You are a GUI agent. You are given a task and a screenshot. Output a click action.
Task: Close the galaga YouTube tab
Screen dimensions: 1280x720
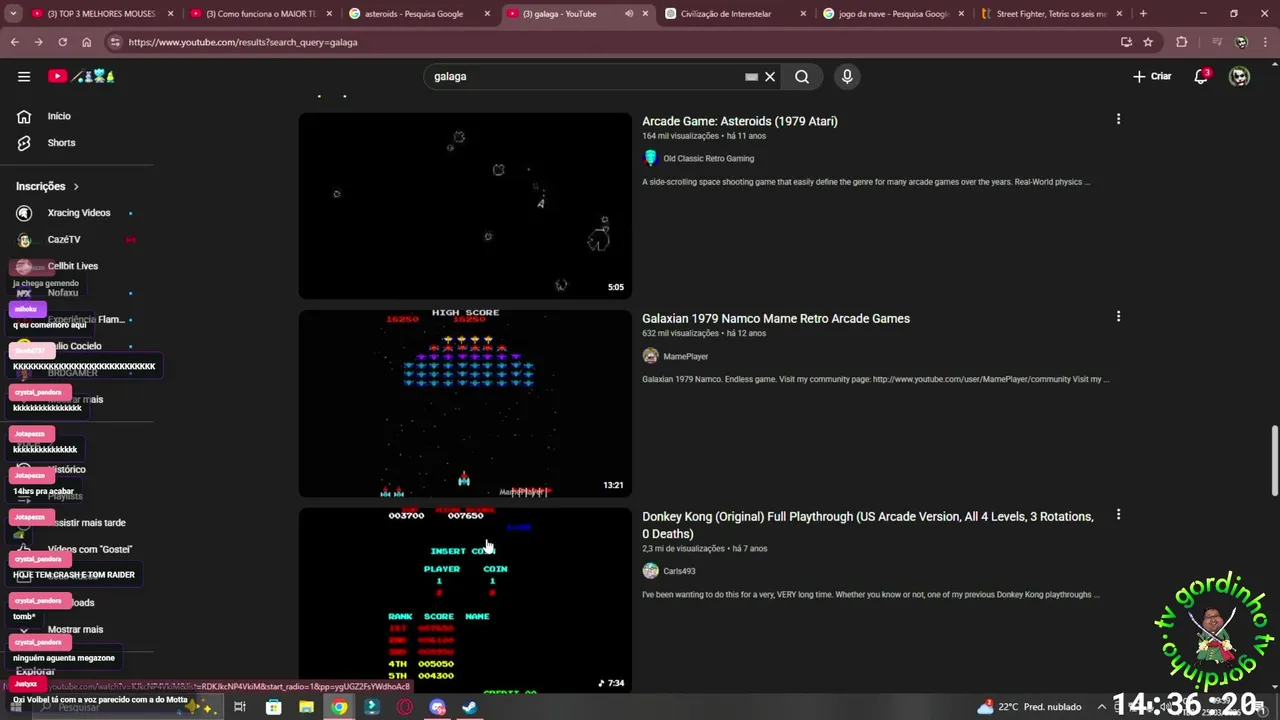[x=645, y=14]
